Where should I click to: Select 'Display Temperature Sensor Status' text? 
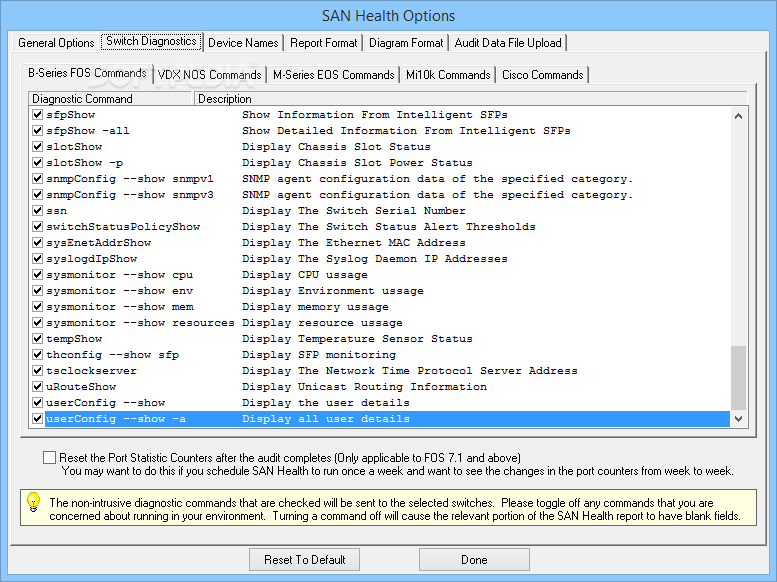pyautogui.click(x=357, y=339)
